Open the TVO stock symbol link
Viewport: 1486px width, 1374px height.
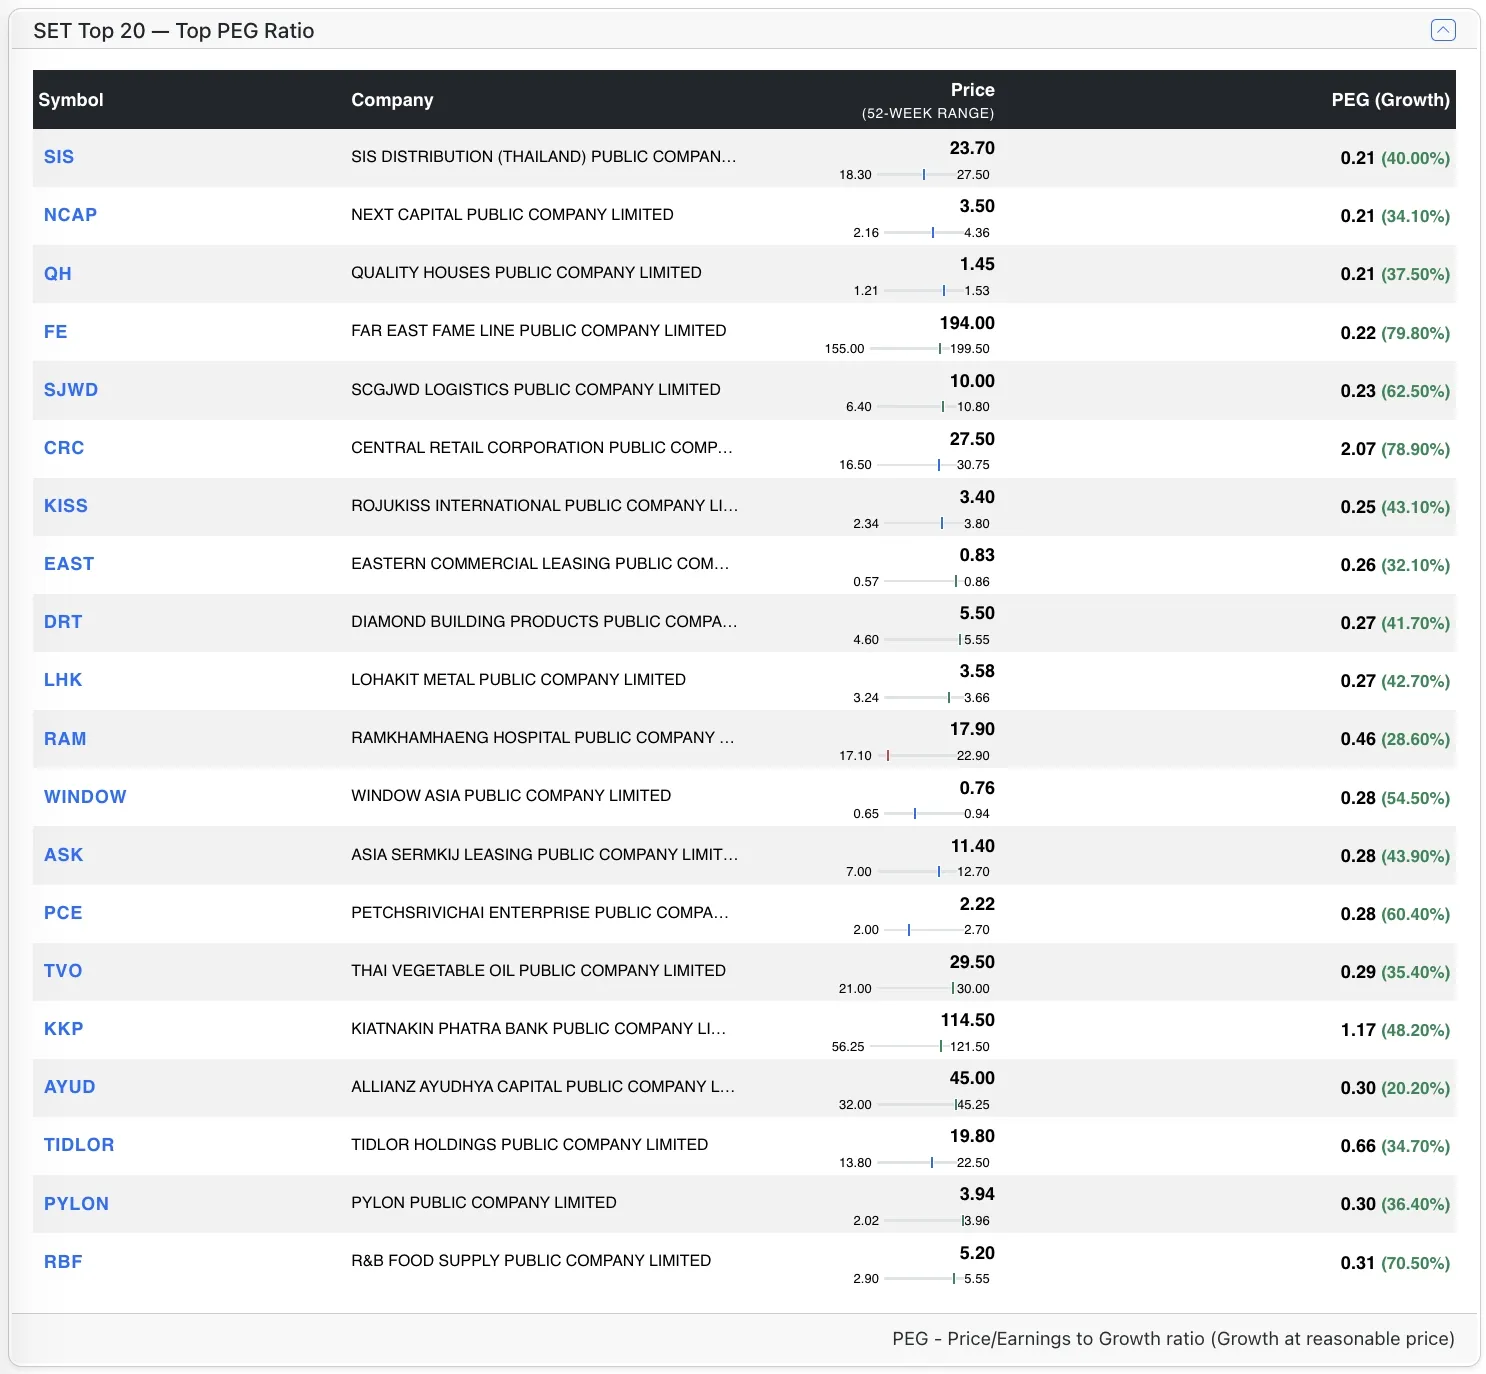(x=63, y=970)
